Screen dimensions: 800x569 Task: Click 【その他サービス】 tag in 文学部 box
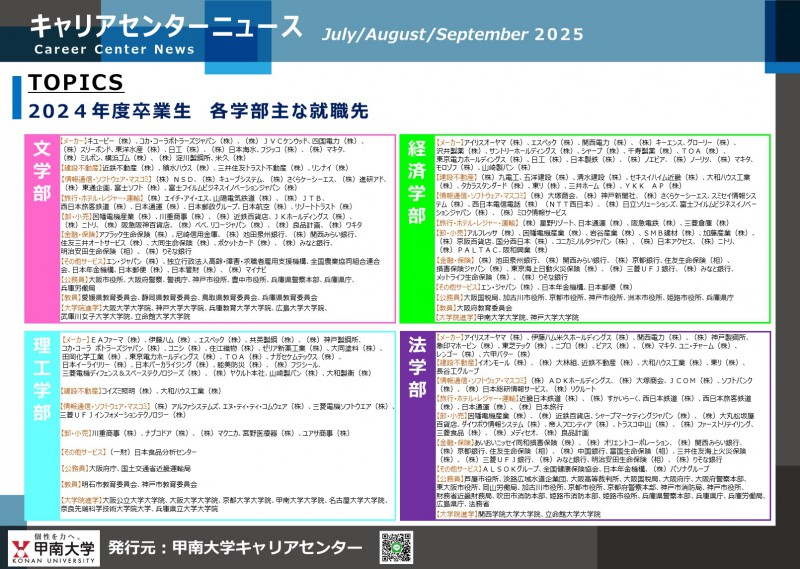(83, 261)
